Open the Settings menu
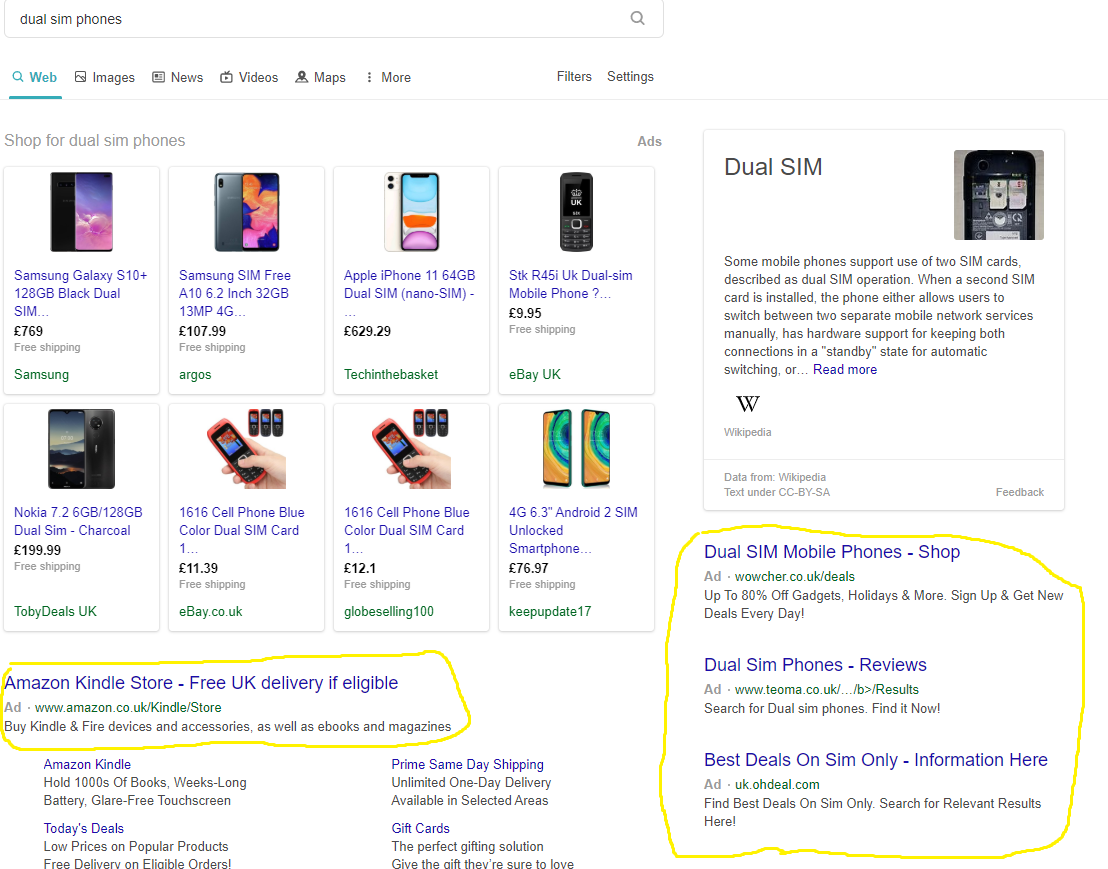This screenshot has width=1108, height=869. pyautogui.click(x=630, y=76)
